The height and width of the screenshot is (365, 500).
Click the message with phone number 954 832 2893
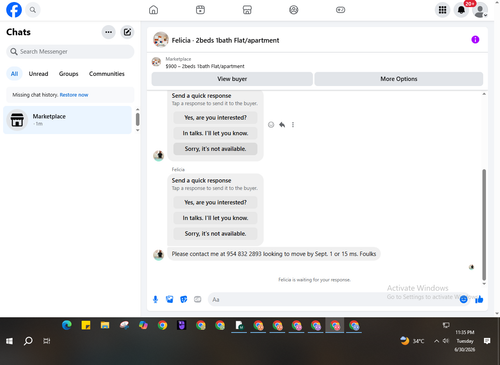click(x=274, y=254)
